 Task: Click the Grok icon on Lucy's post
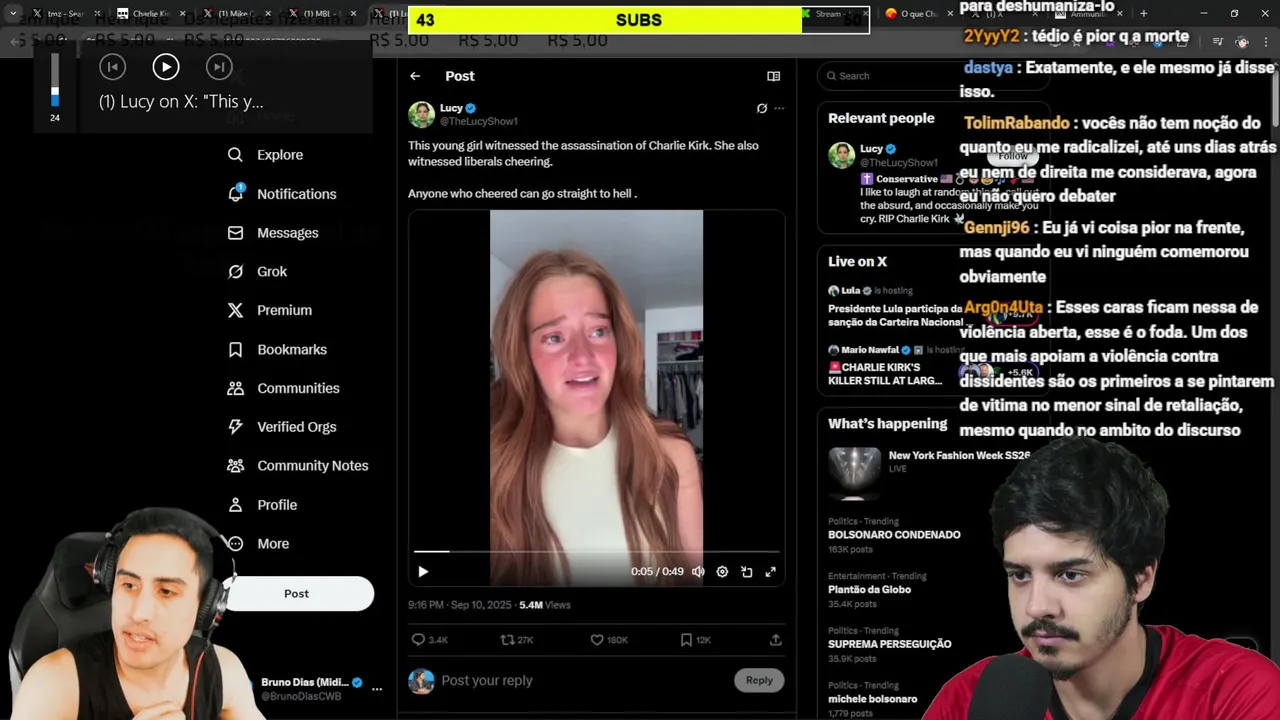point(762,108)
